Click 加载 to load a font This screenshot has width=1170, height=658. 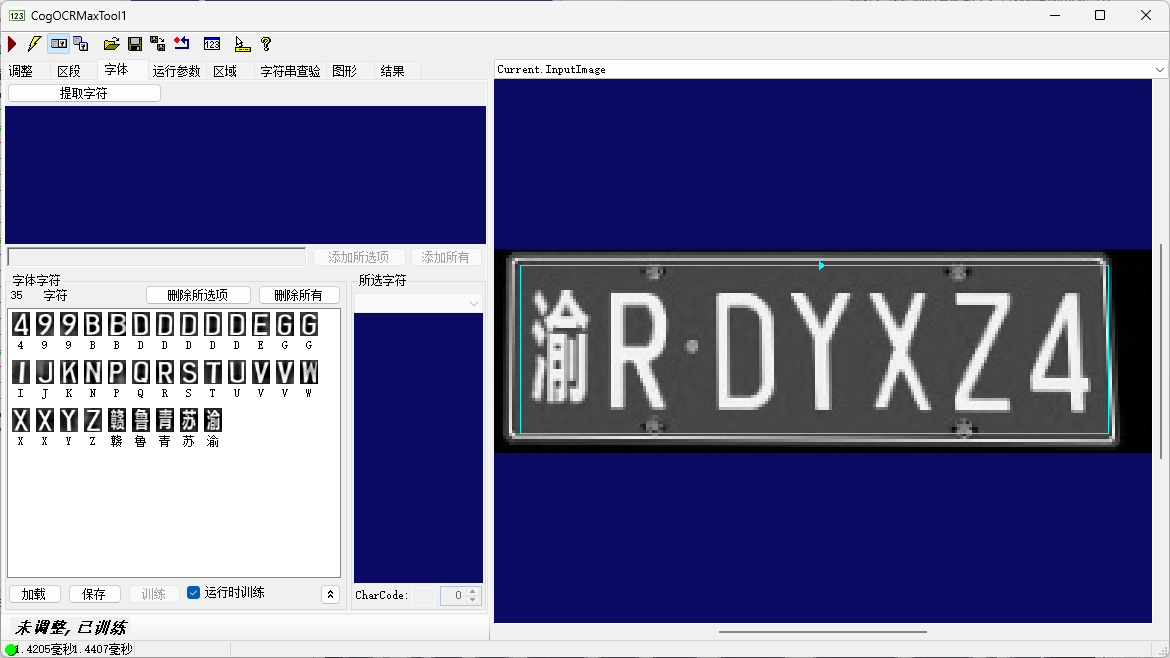(34, 594)
